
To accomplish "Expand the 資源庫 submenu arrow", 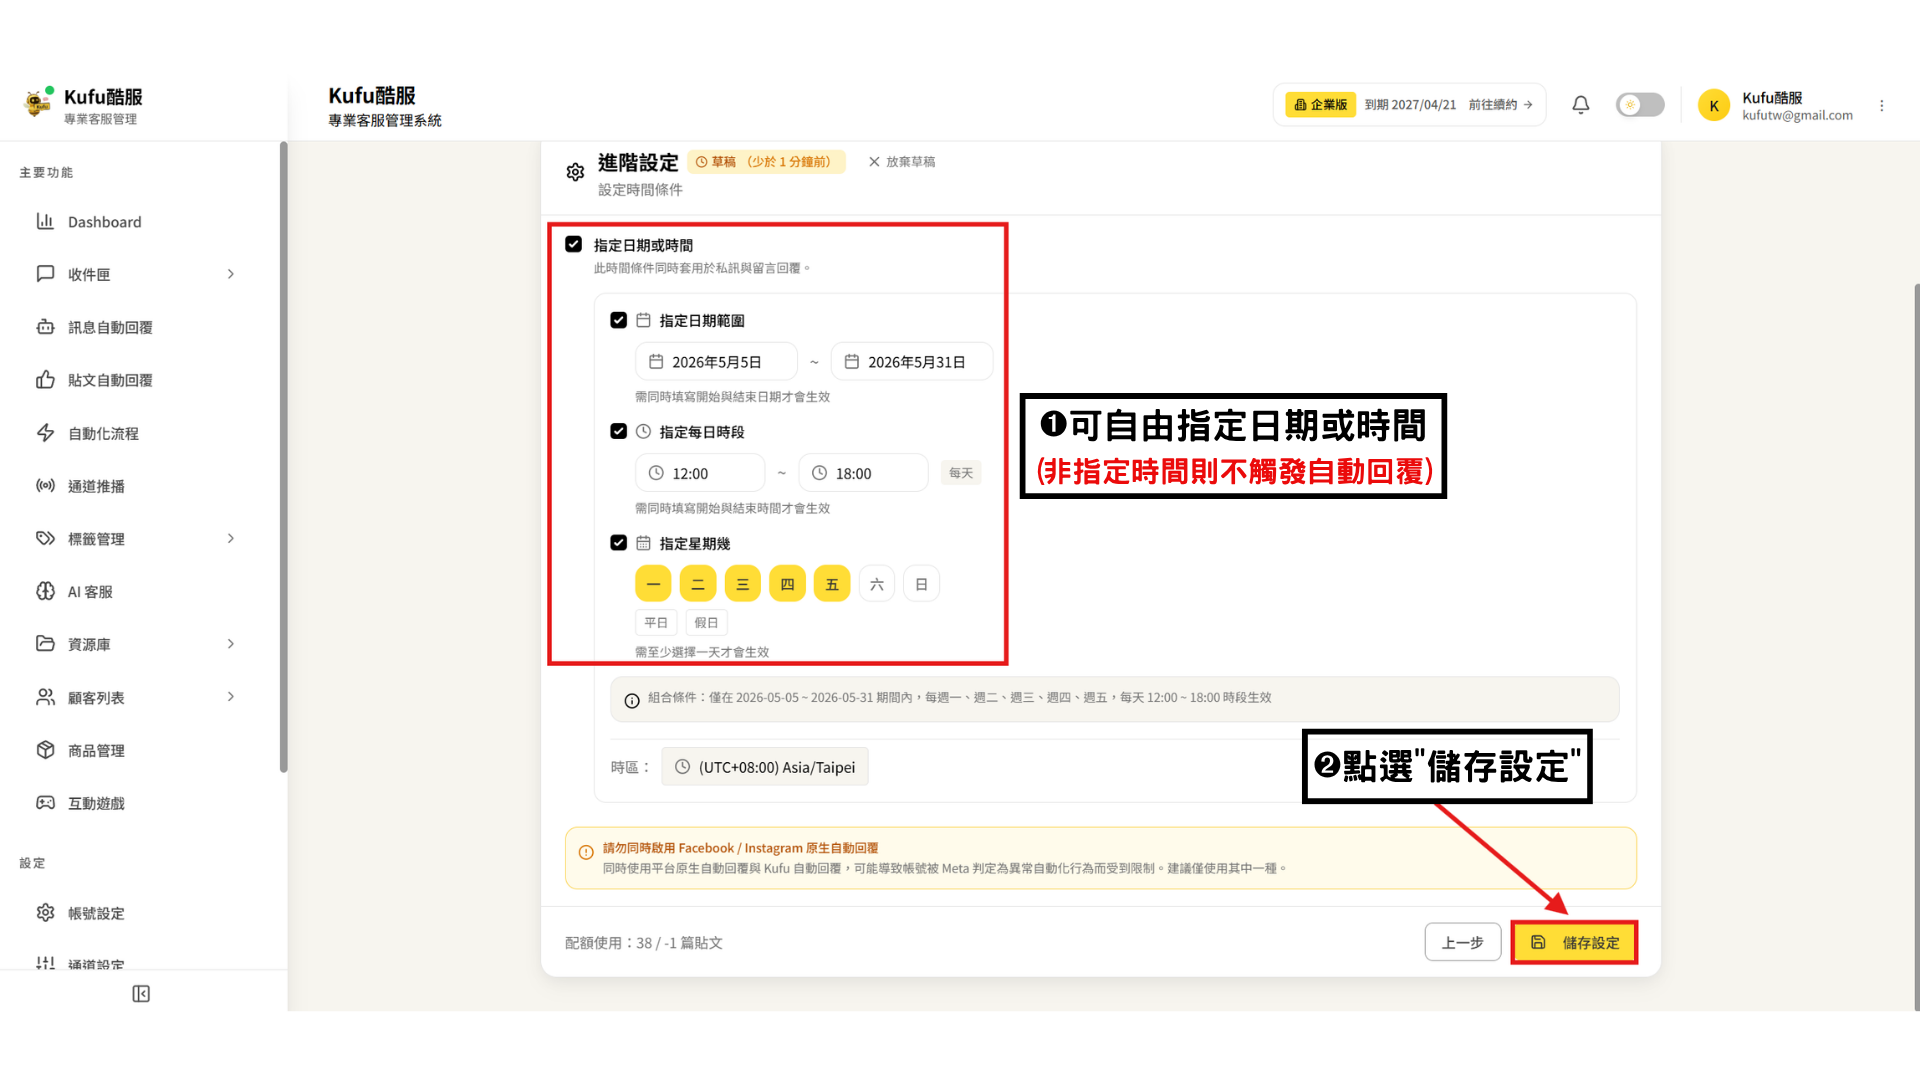I will [231, 644].
